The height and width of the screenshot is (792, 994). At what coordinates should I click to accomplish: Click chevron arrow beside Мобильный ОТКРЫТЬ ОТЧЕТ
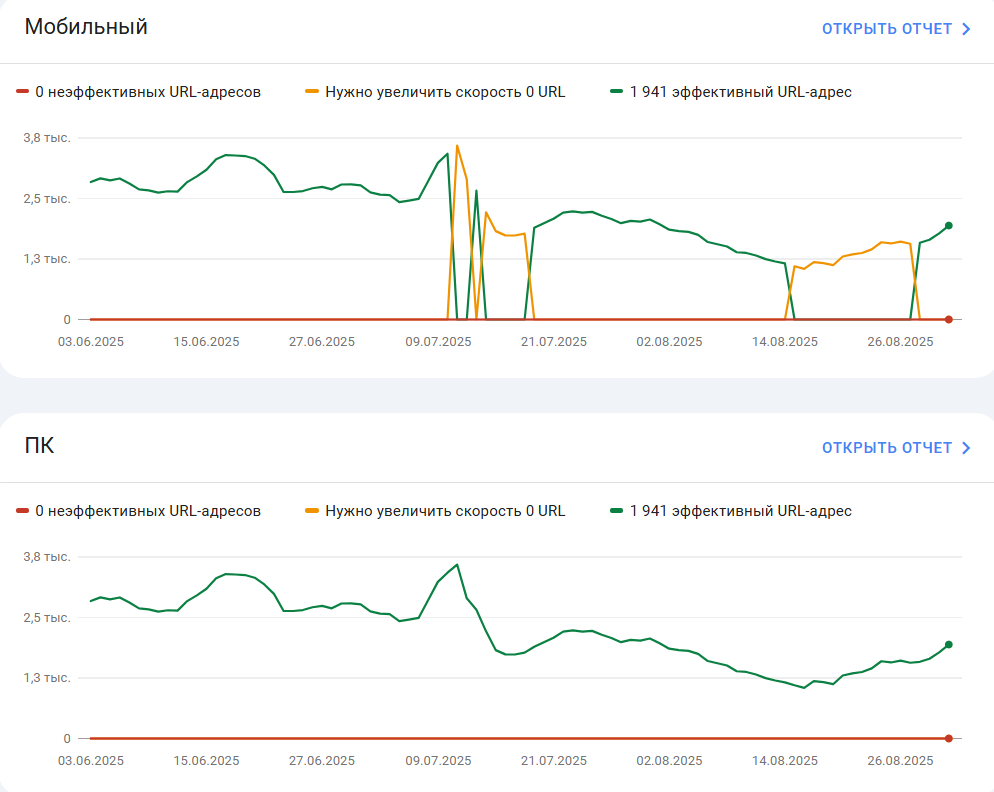coord(966,29)
